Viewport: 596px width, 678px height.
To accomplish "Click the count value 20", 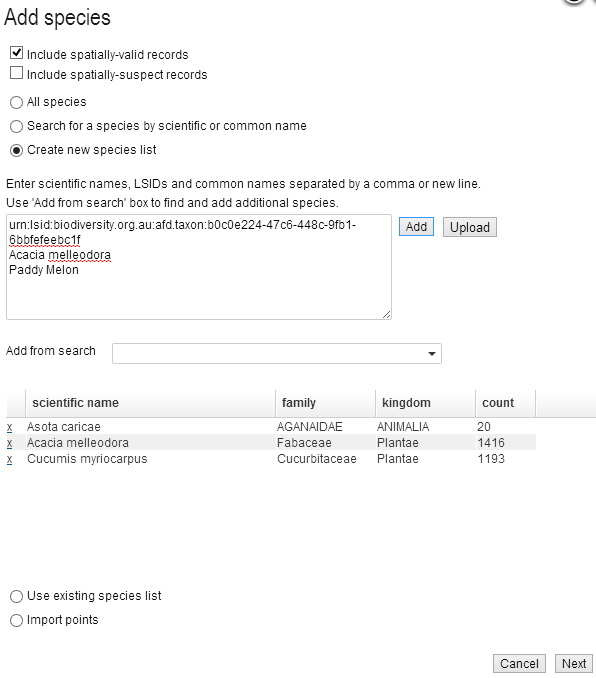I will (x=484, y=427).
